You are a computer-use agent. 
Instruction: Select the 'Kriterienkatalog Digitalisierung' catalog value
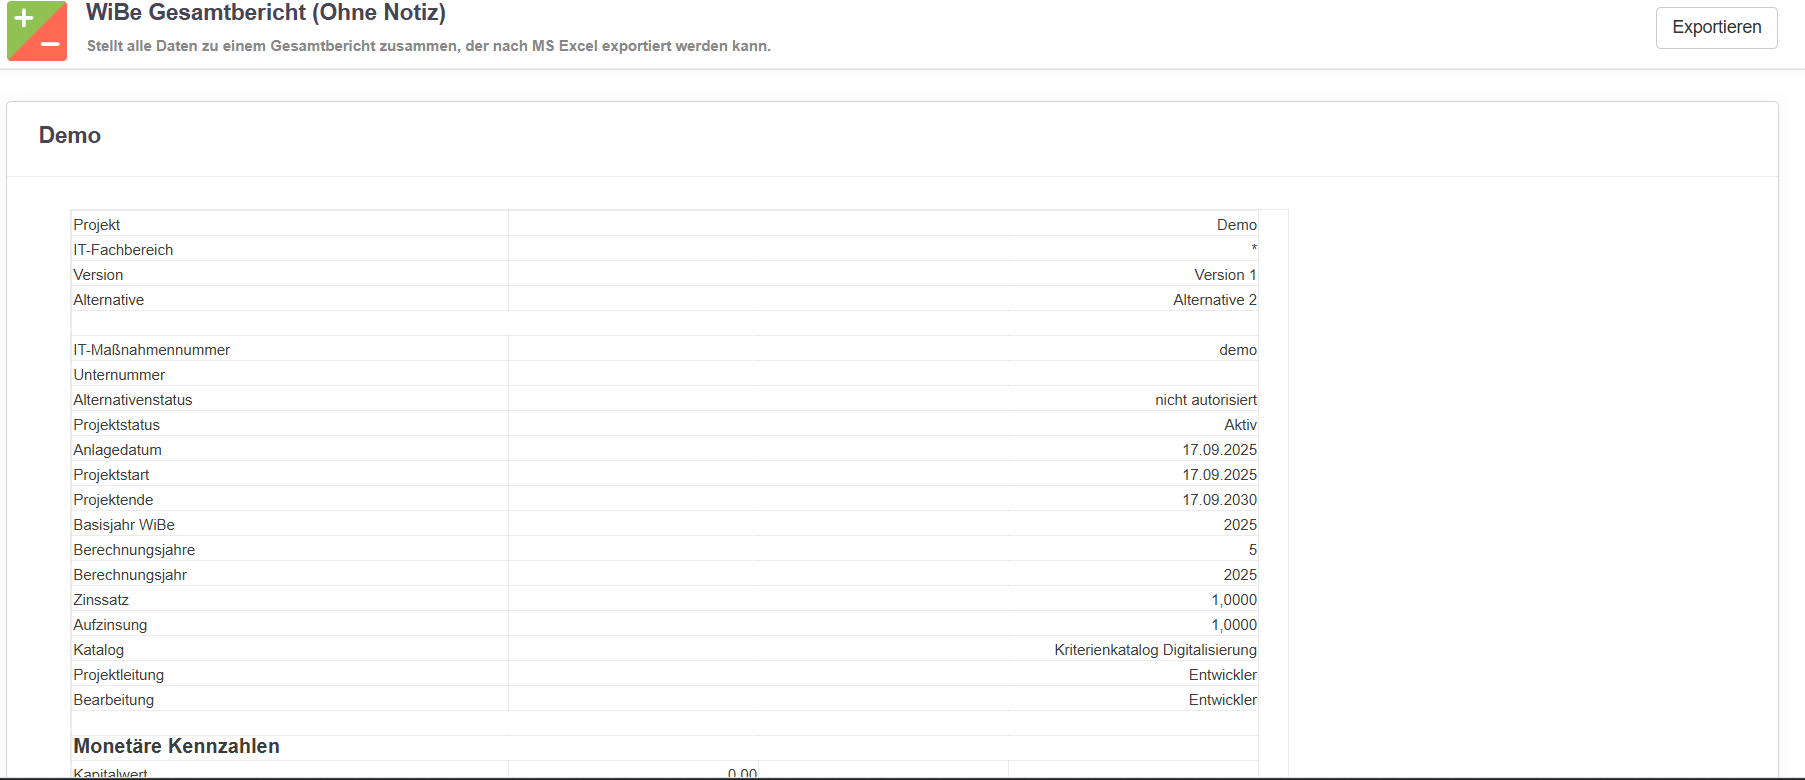1155,650
